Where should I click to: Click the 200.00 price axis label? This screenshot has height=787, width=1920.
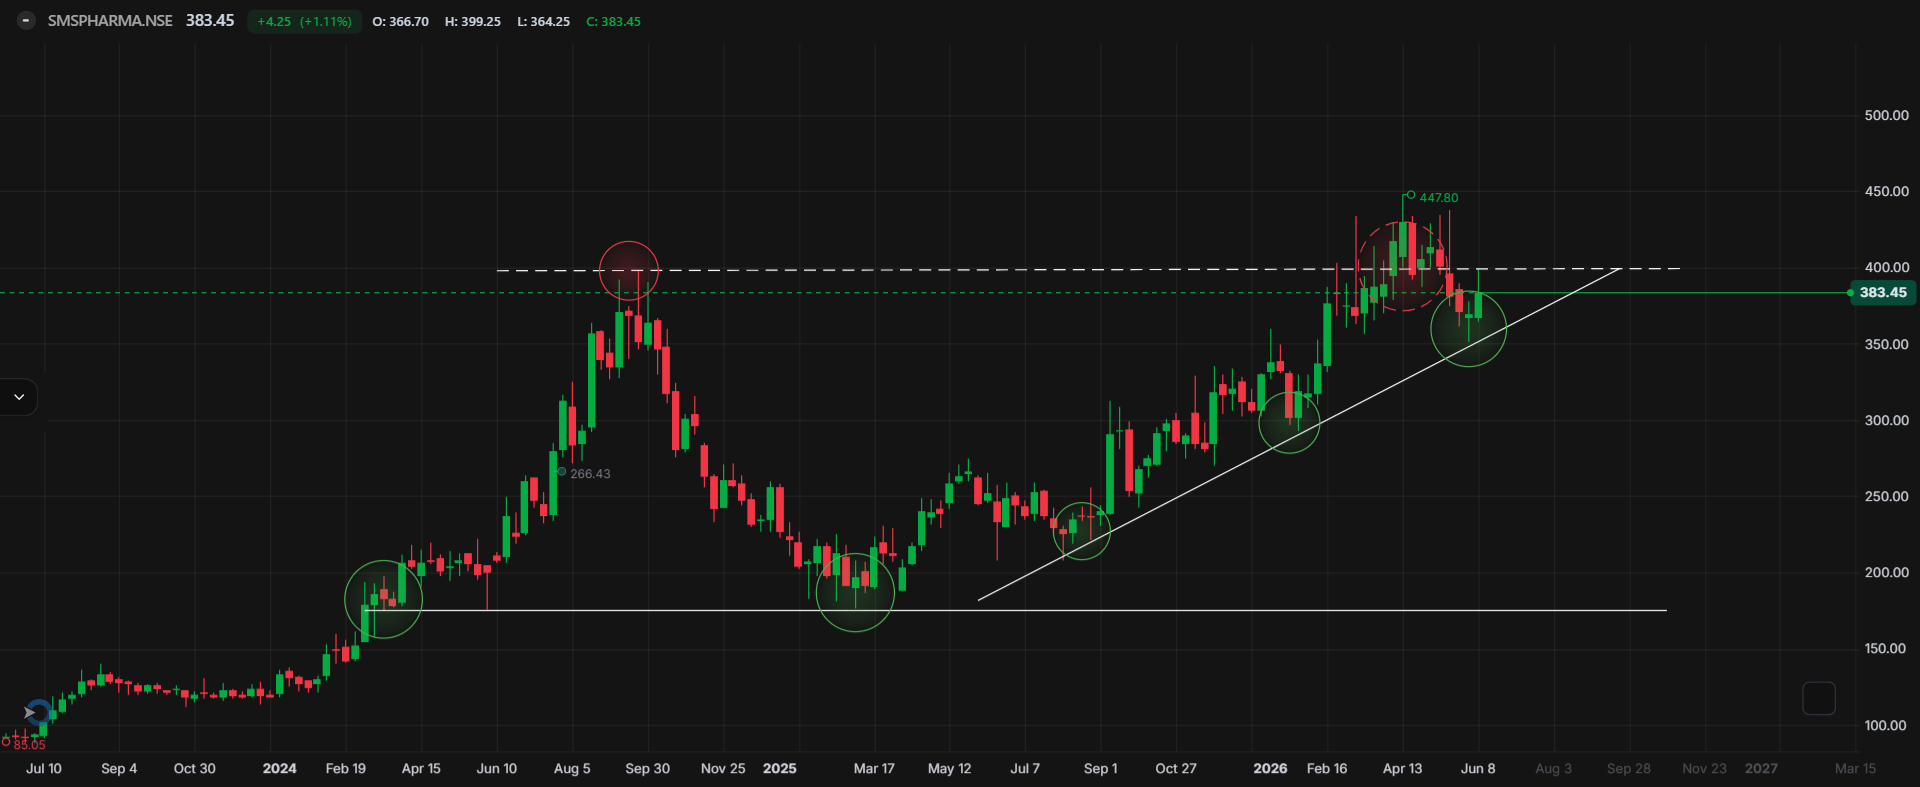pyautogui.click(x=1886, y=573)
